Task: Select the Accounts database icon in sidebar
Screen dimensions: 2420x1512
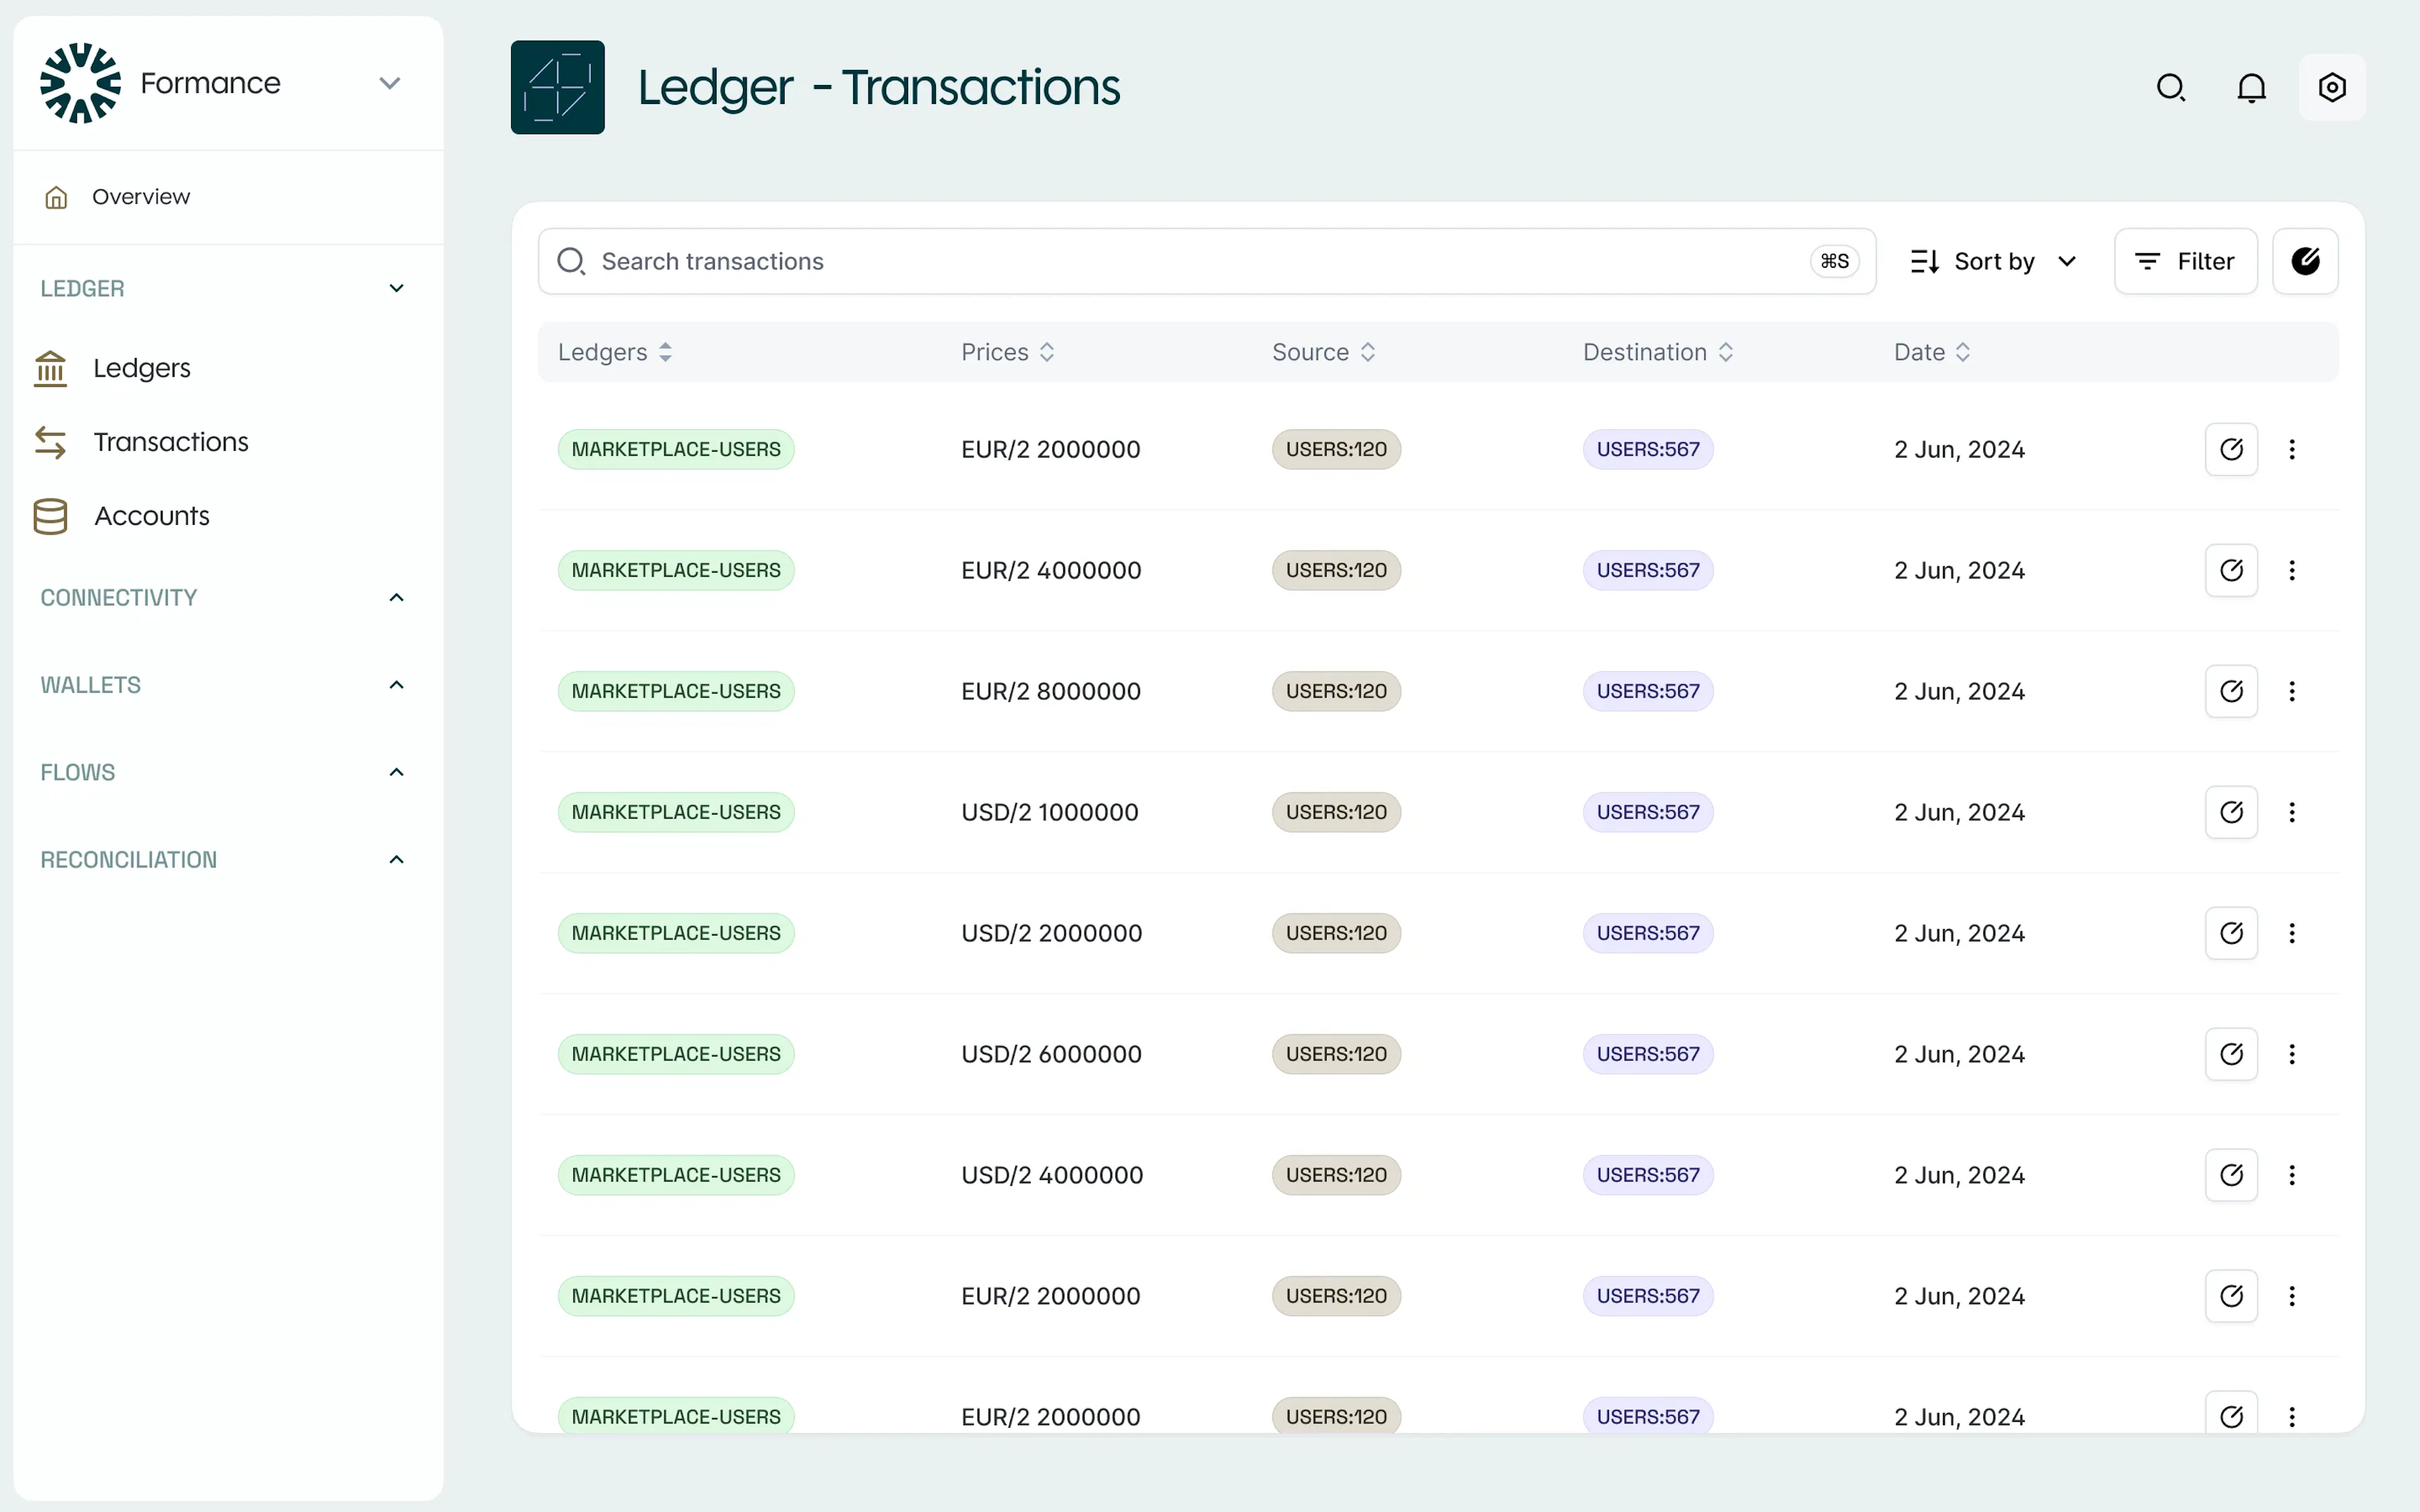Action: (x=49, y=516)
